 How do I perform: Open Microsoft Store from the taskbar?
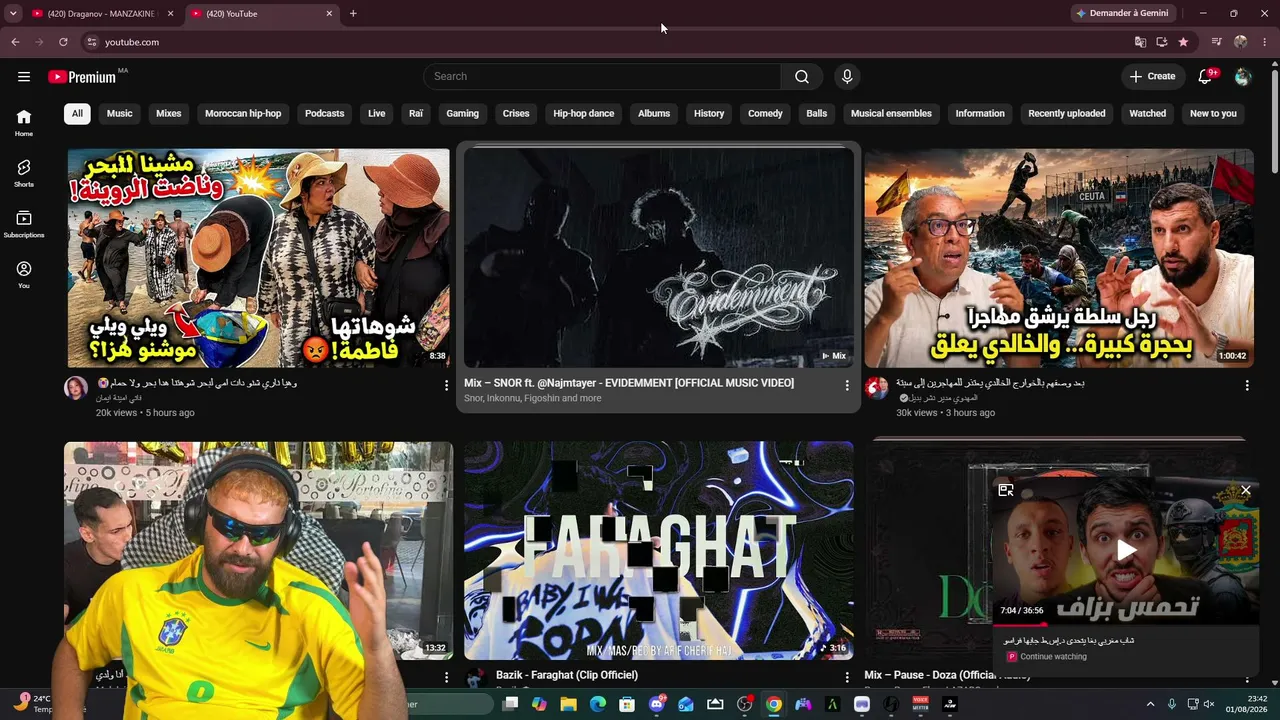click(x=627, y=704)
